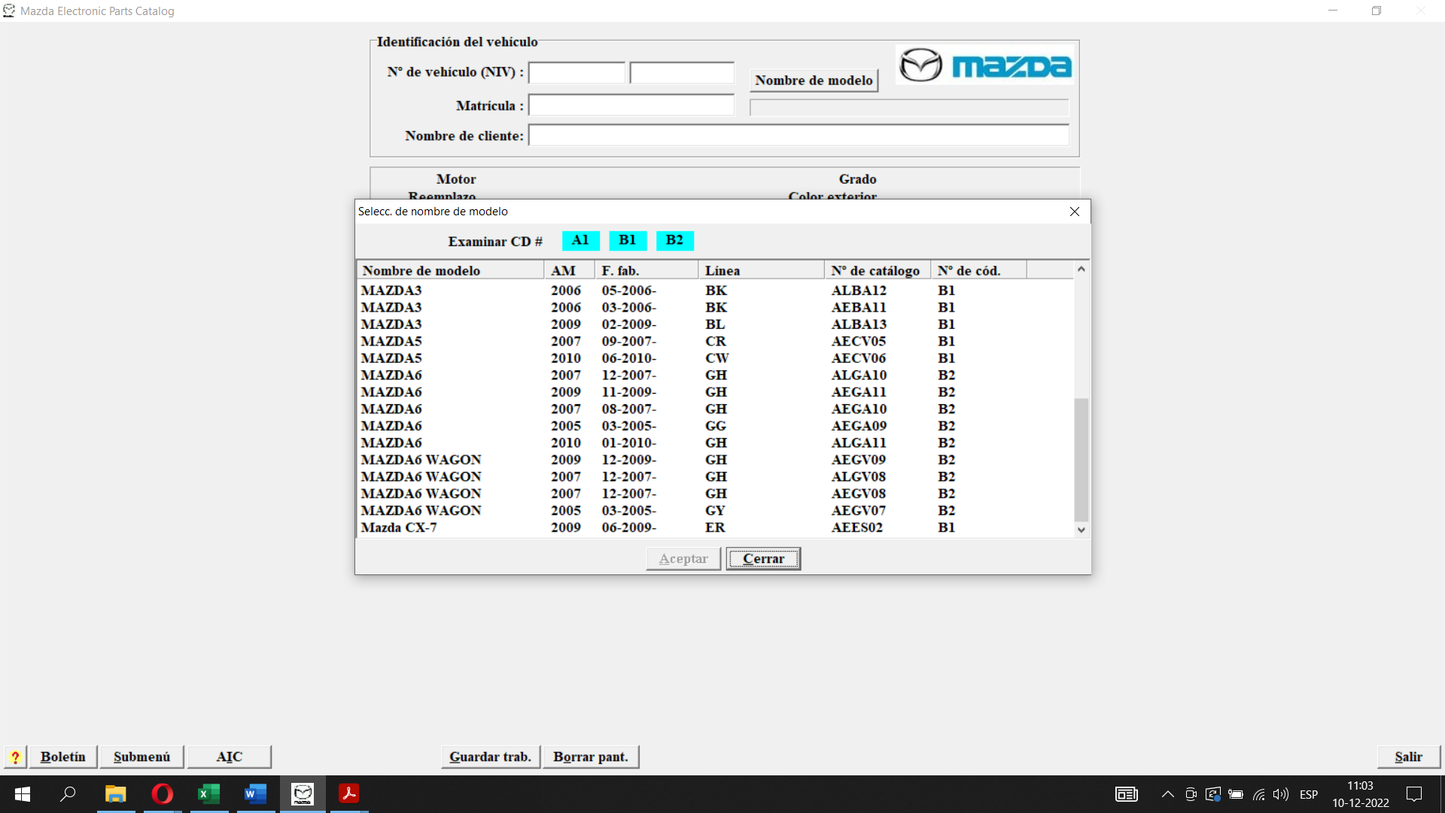Select MAZDA5 row with catalog AECV05

(x=715, y=342)
